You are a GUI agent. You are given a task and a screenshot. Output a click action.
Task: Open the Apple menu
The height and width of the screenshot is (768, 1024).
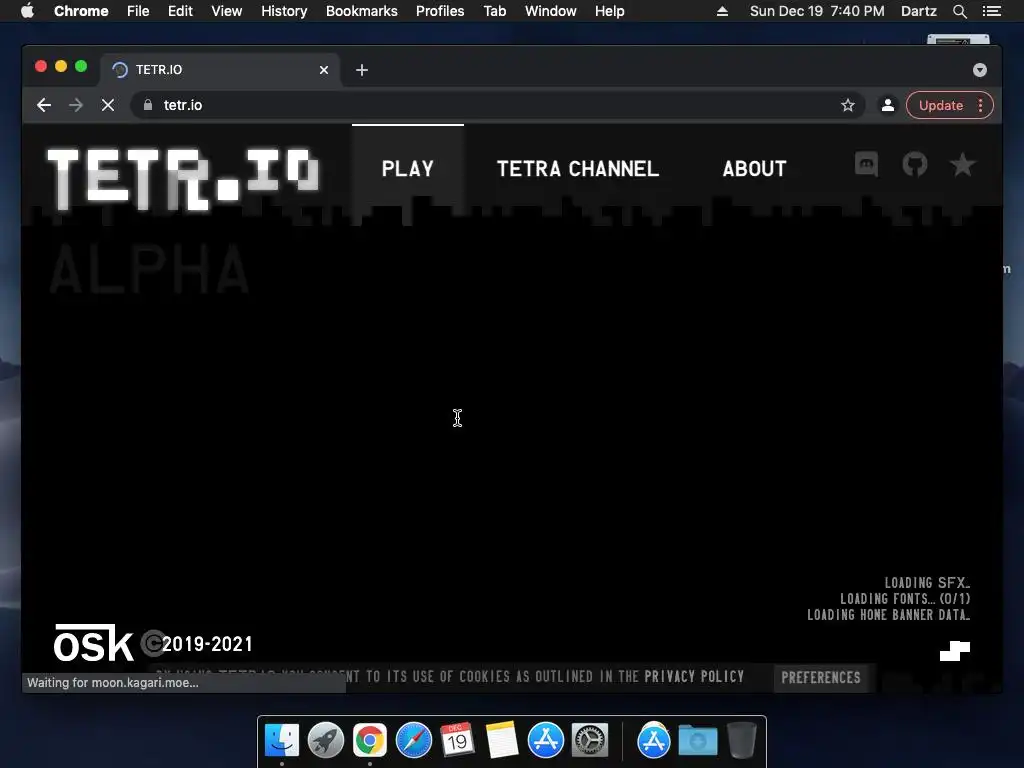pyautogui.click(x=27, y=11)
